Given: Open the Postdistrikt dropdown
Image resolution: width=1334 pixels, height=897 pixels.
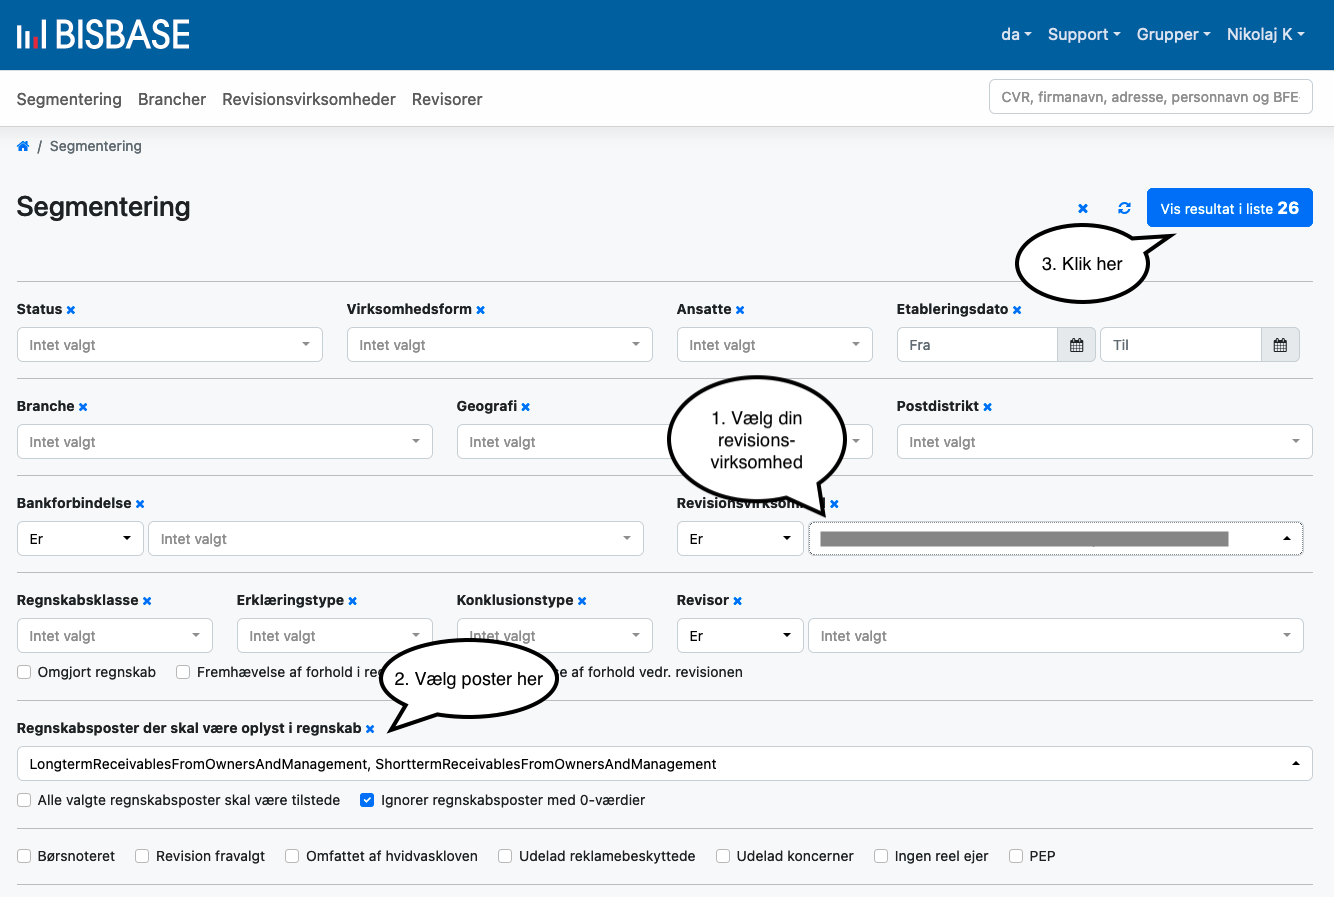Looking at the screenshot, I should (1105, 442).
